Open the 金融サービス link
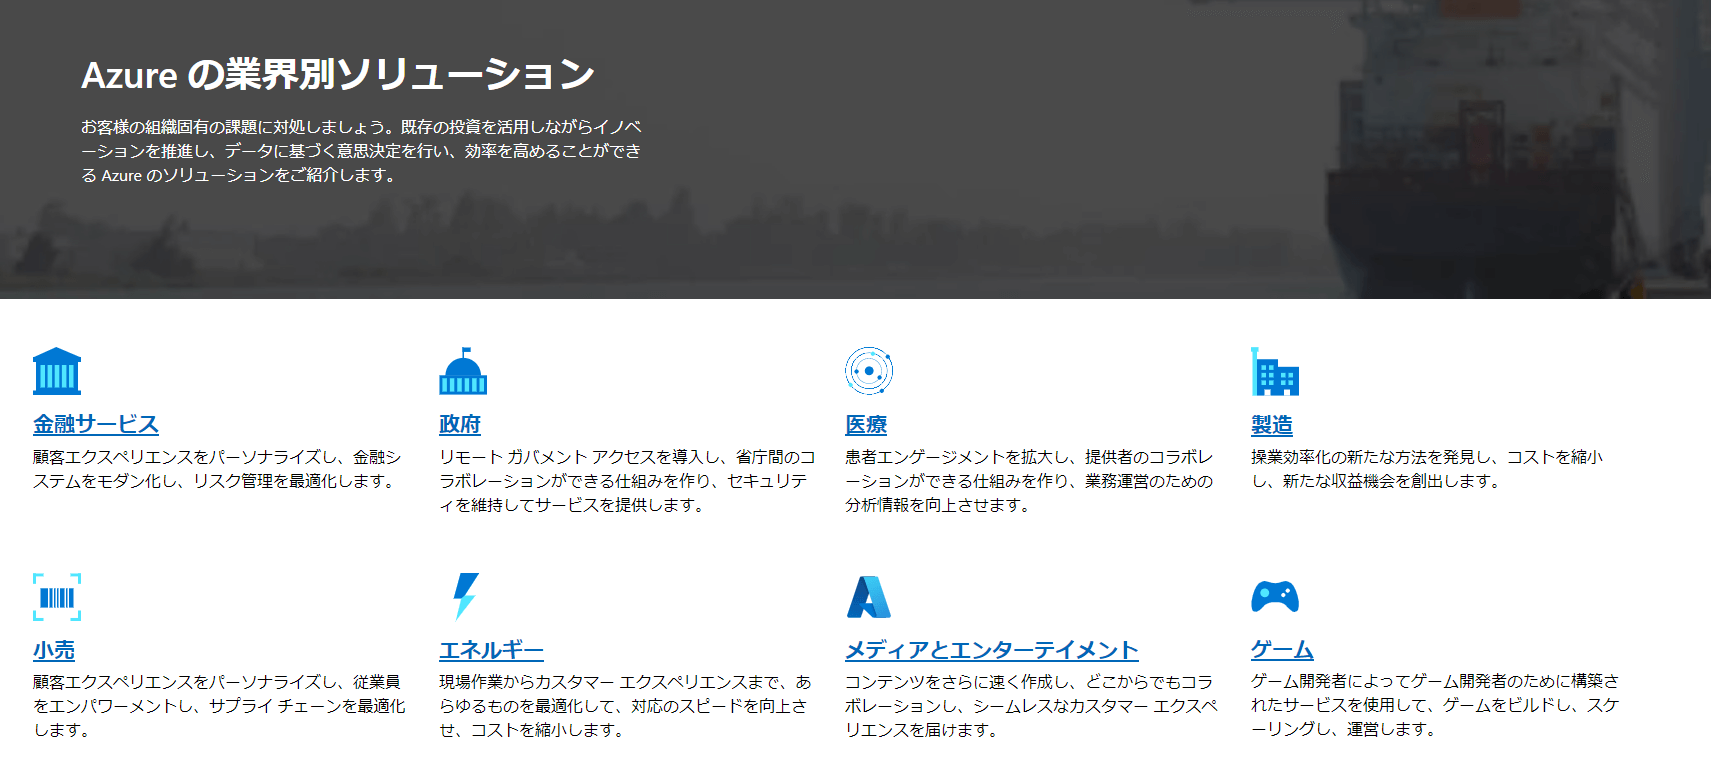This screenshot has height=784, width=1711. coord(96,424)
